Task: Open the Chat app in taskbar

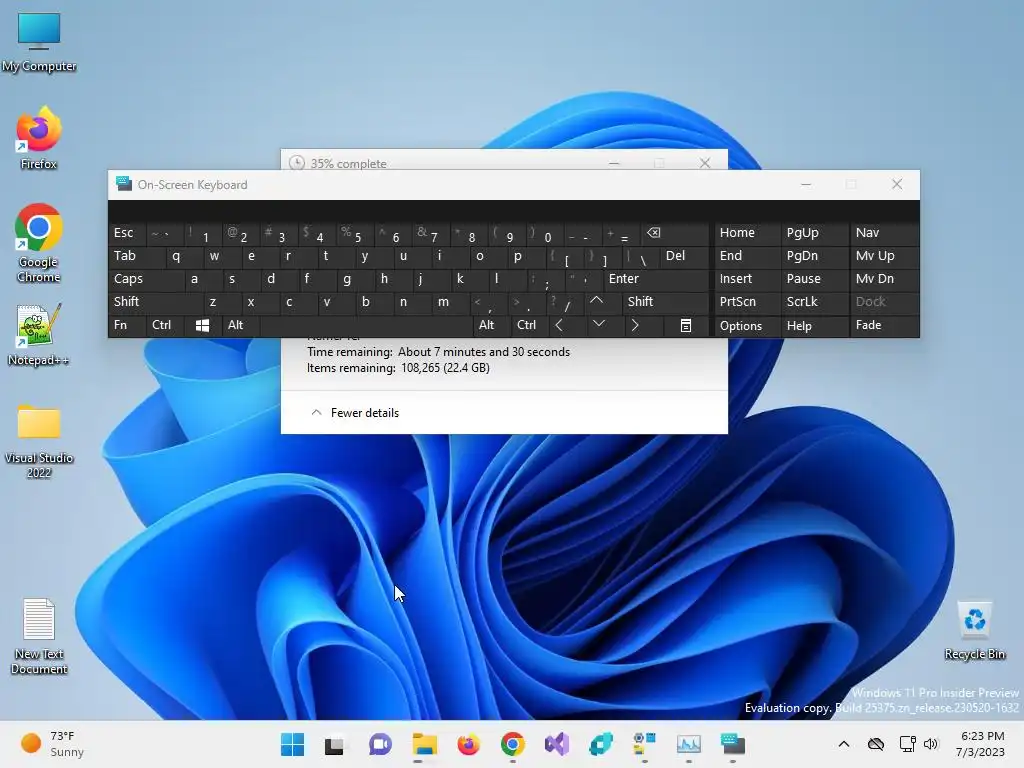Action: [379, 744]
